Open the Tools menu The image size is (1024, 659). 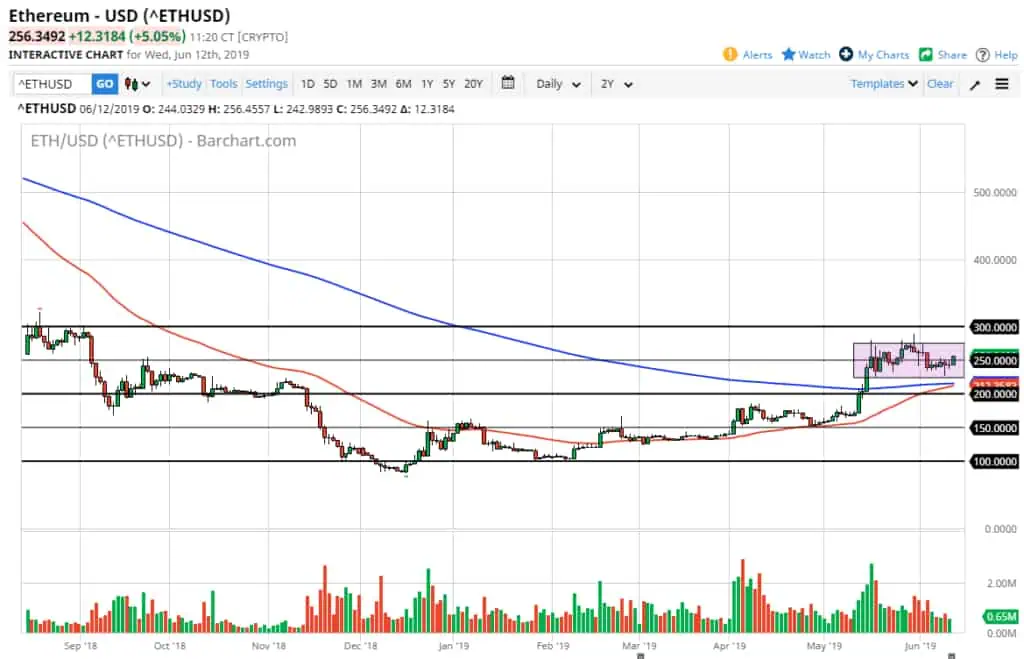[223, 84]
